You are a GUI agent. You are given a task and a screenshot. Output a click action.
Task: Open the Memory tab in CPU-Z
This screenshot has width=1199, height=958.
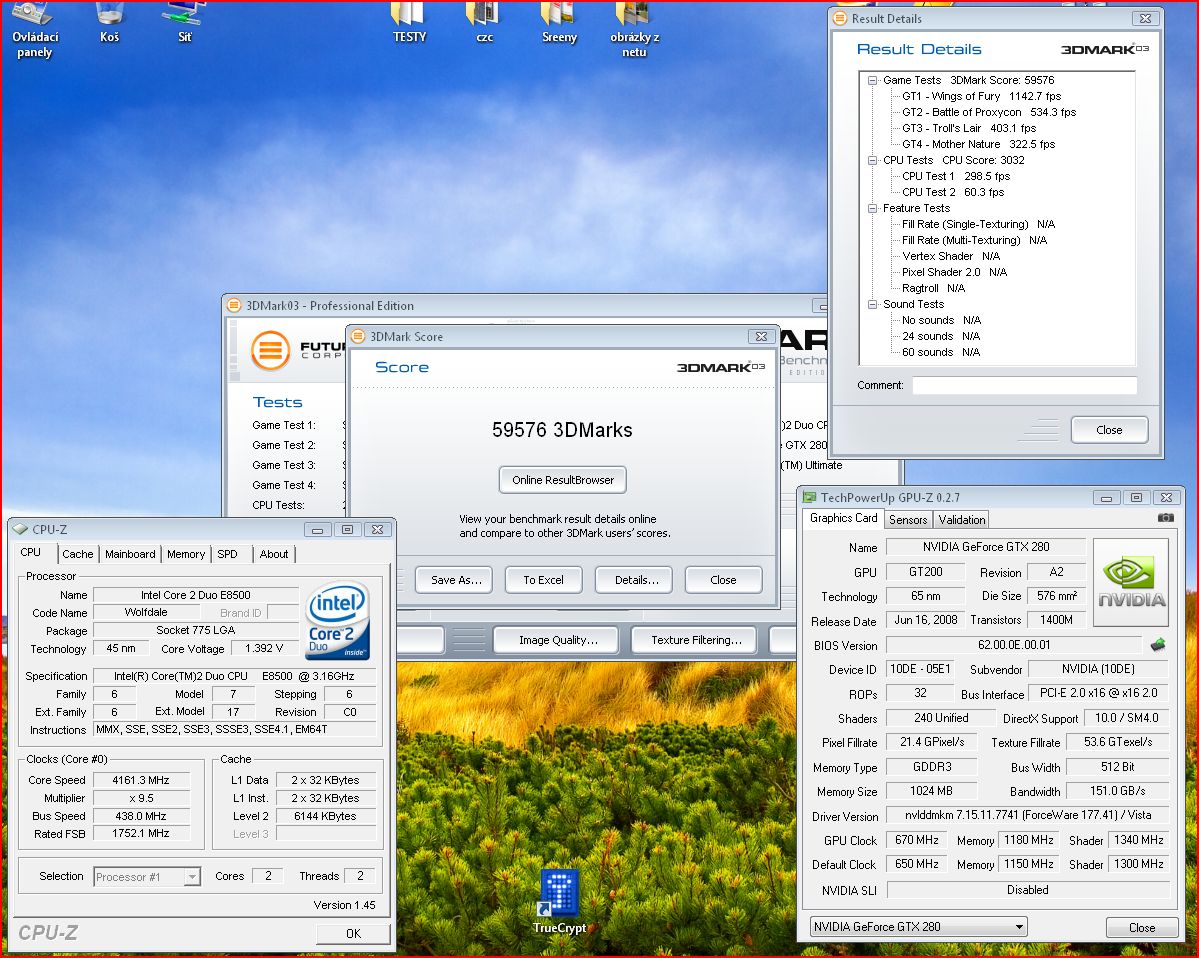coord(186,554)
